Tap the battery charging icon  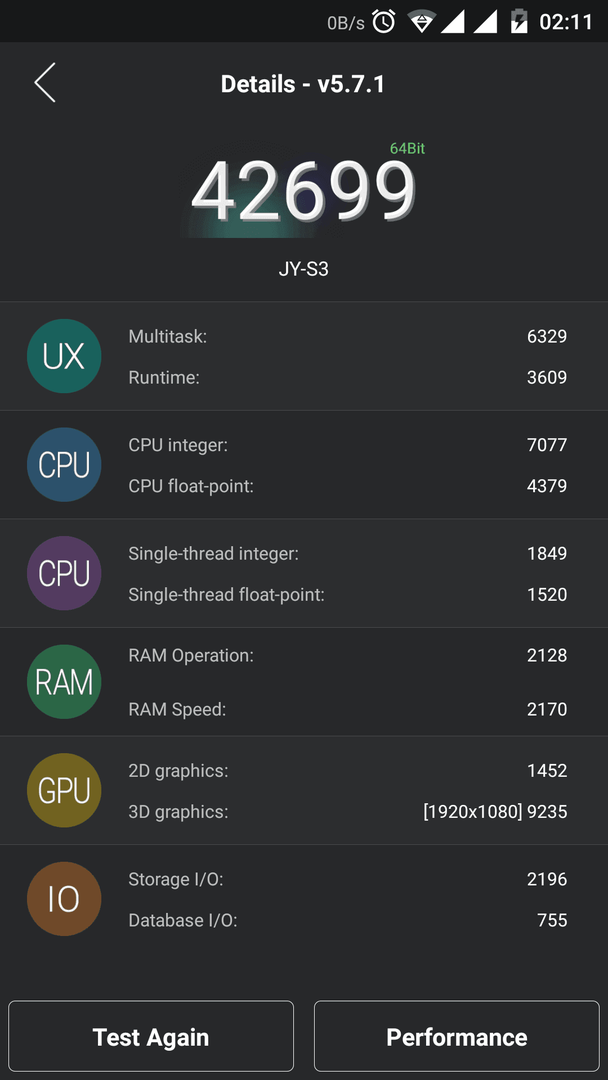[x=518, y=21]
